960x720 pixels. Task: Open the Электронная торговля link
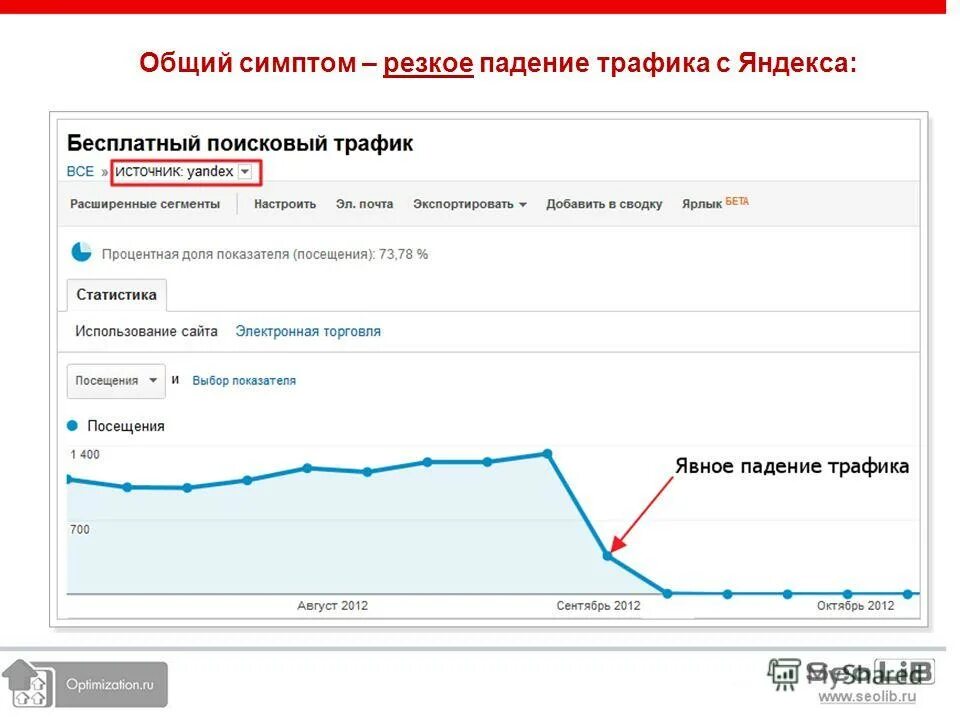click(x=308, y=331)
